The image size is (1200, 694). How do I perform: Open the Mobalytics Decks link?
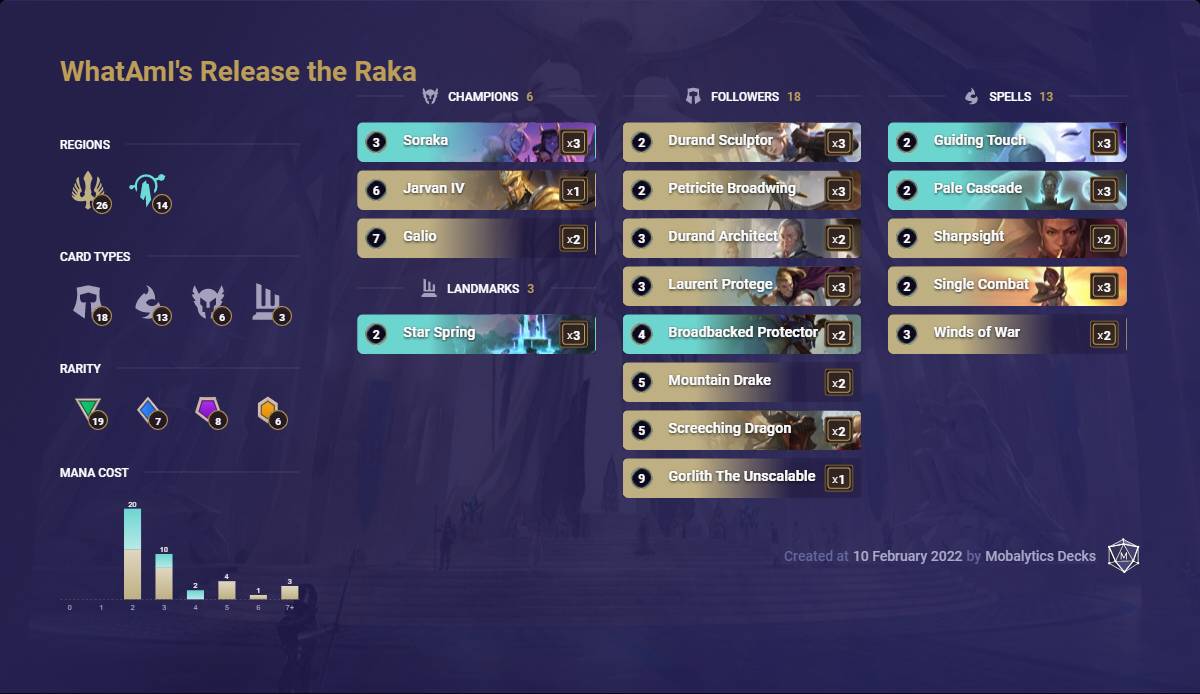1040,555
